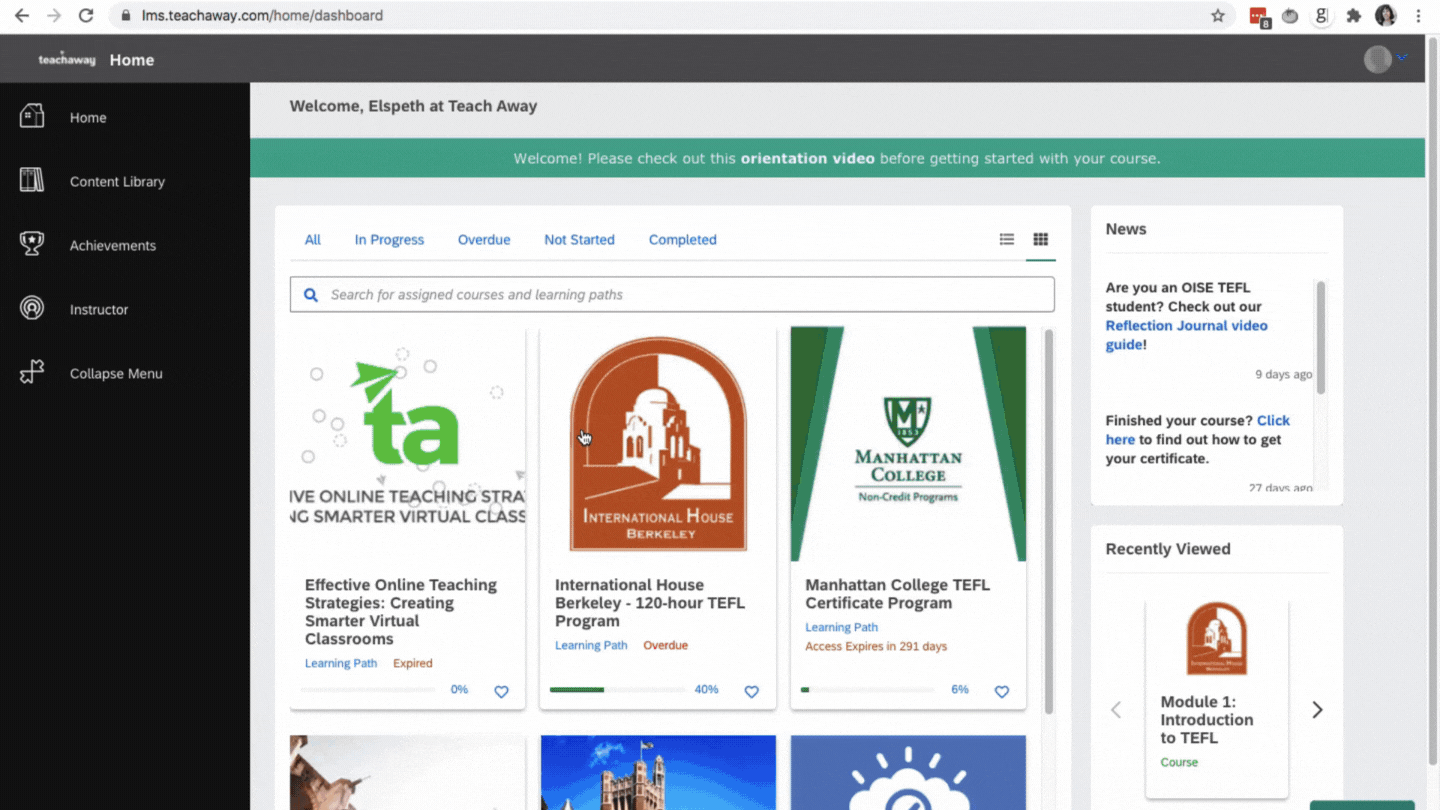Open browser Extensions puzzle icon
Image resolution: width=1440 pixels, height=810 pixels.
(x=1354, y=16)
